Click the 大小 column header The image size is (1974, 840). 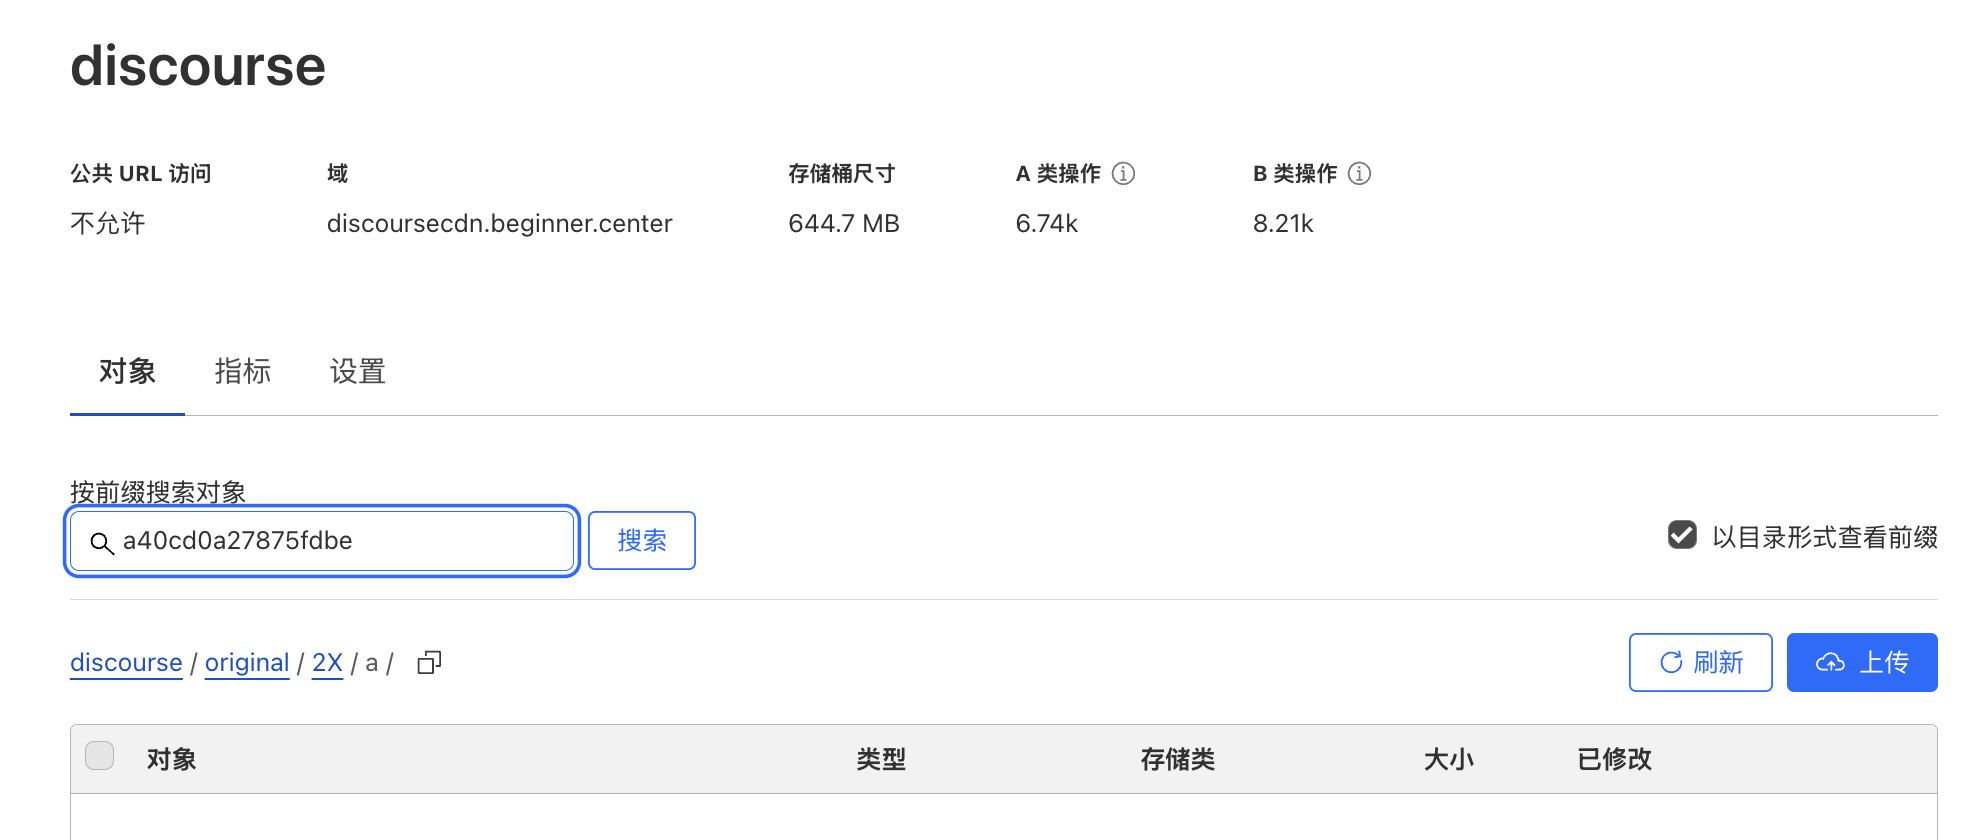tap(1449, 760)
